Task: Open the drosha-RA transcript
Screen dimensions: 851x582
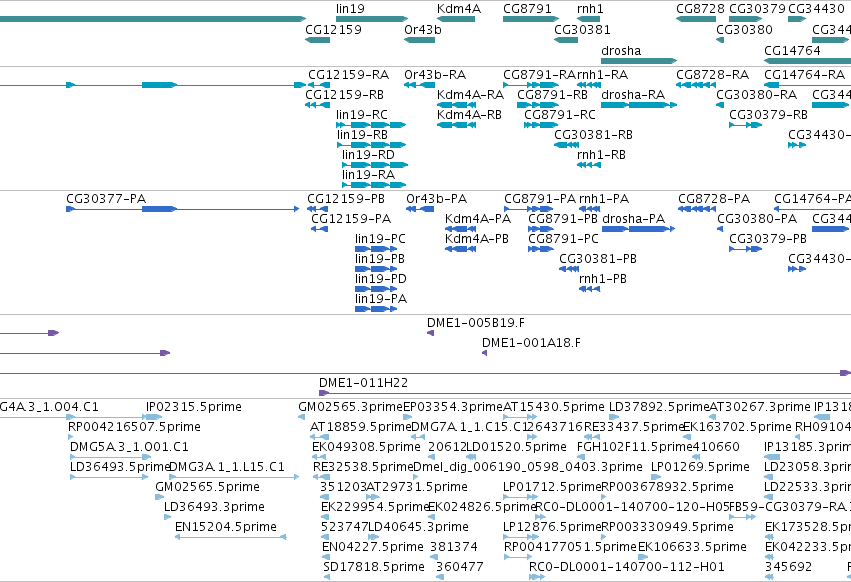Action: click(x=639, y=105)
